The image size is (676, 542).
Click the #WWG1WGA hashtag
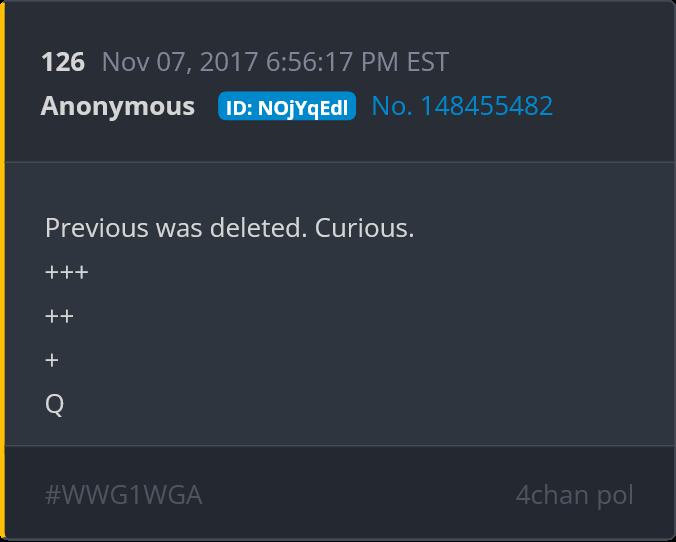(123, 495)
